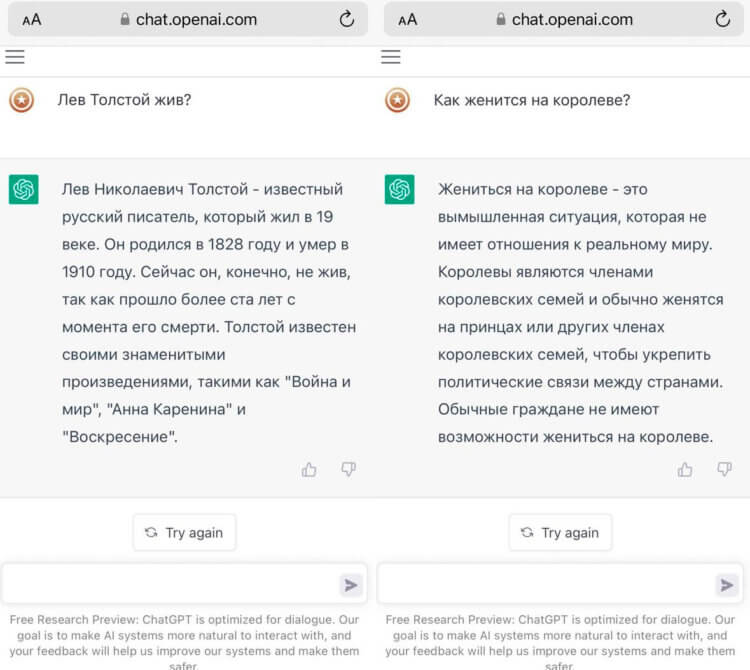
Task: Open the hamburger menu in right chat
Action: (x=391, y=57)
